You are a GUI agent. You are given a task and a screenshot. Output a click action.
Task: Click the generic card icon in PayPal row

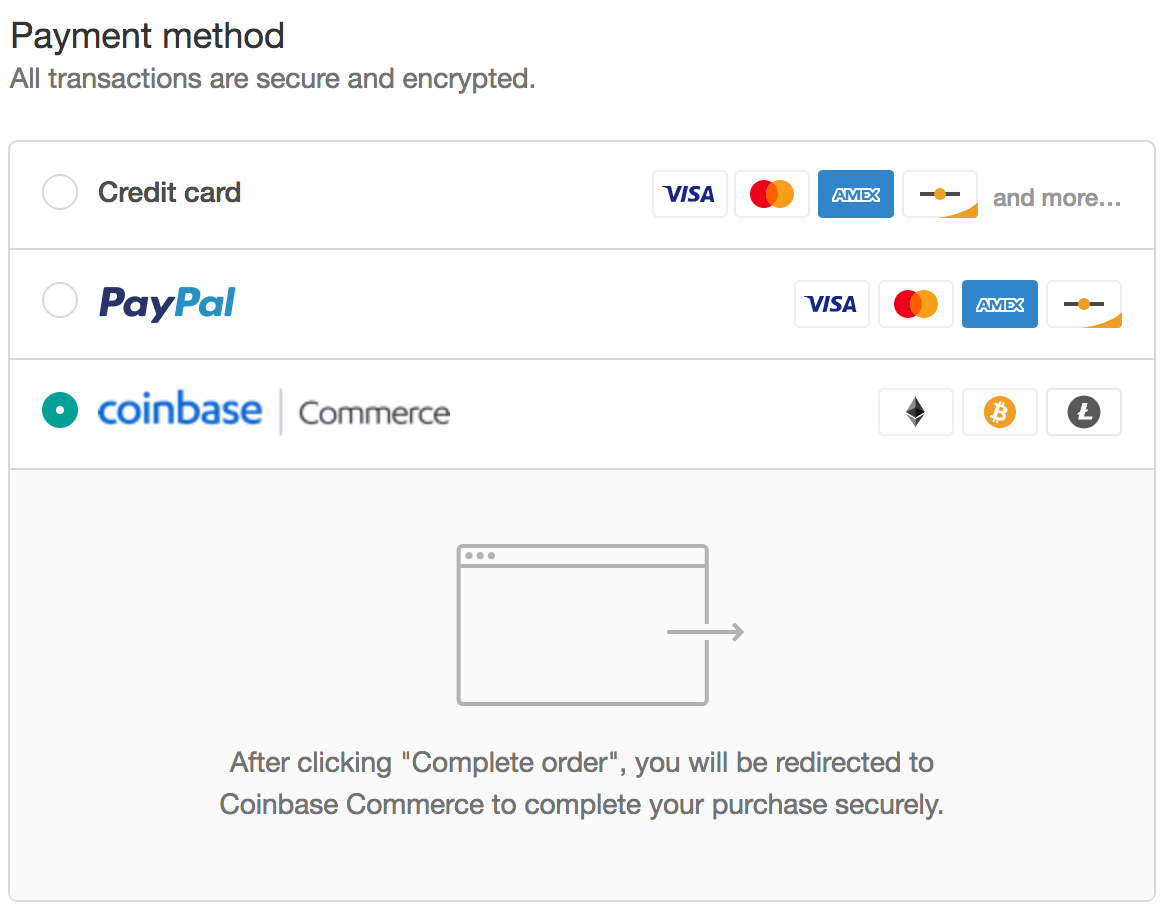[x=1084, y=304]
